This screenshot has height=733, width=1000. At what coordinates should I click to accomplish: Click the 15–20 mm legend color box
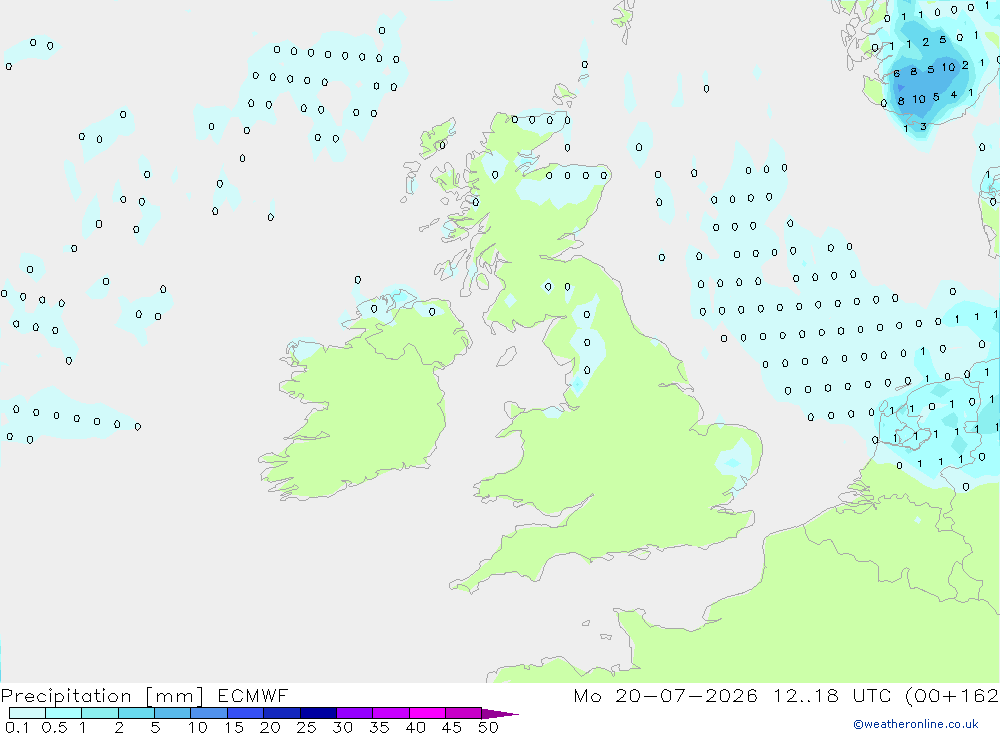[x=245, y=713]
